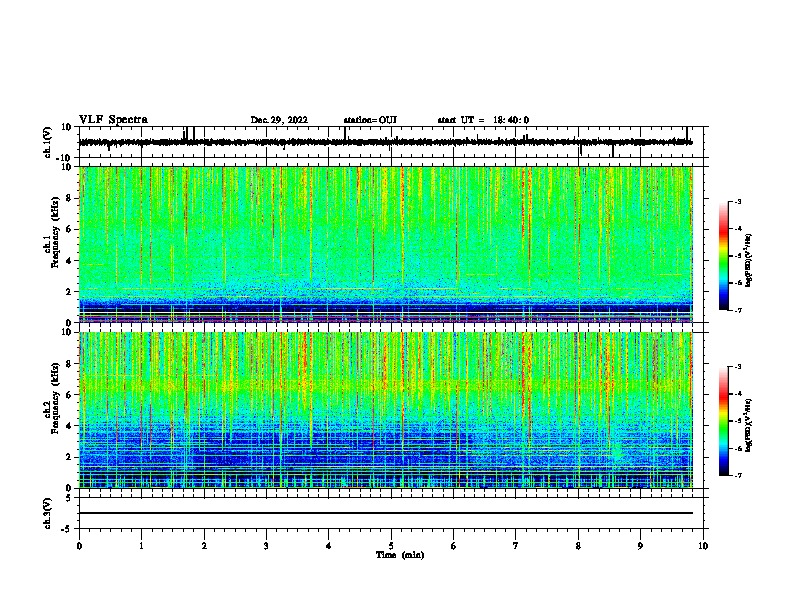The width and height of the screenshot is (792, 612).
Task: Click the "4" kHz tick on ch.2 spectrogram
Action: tap(69, 426)
